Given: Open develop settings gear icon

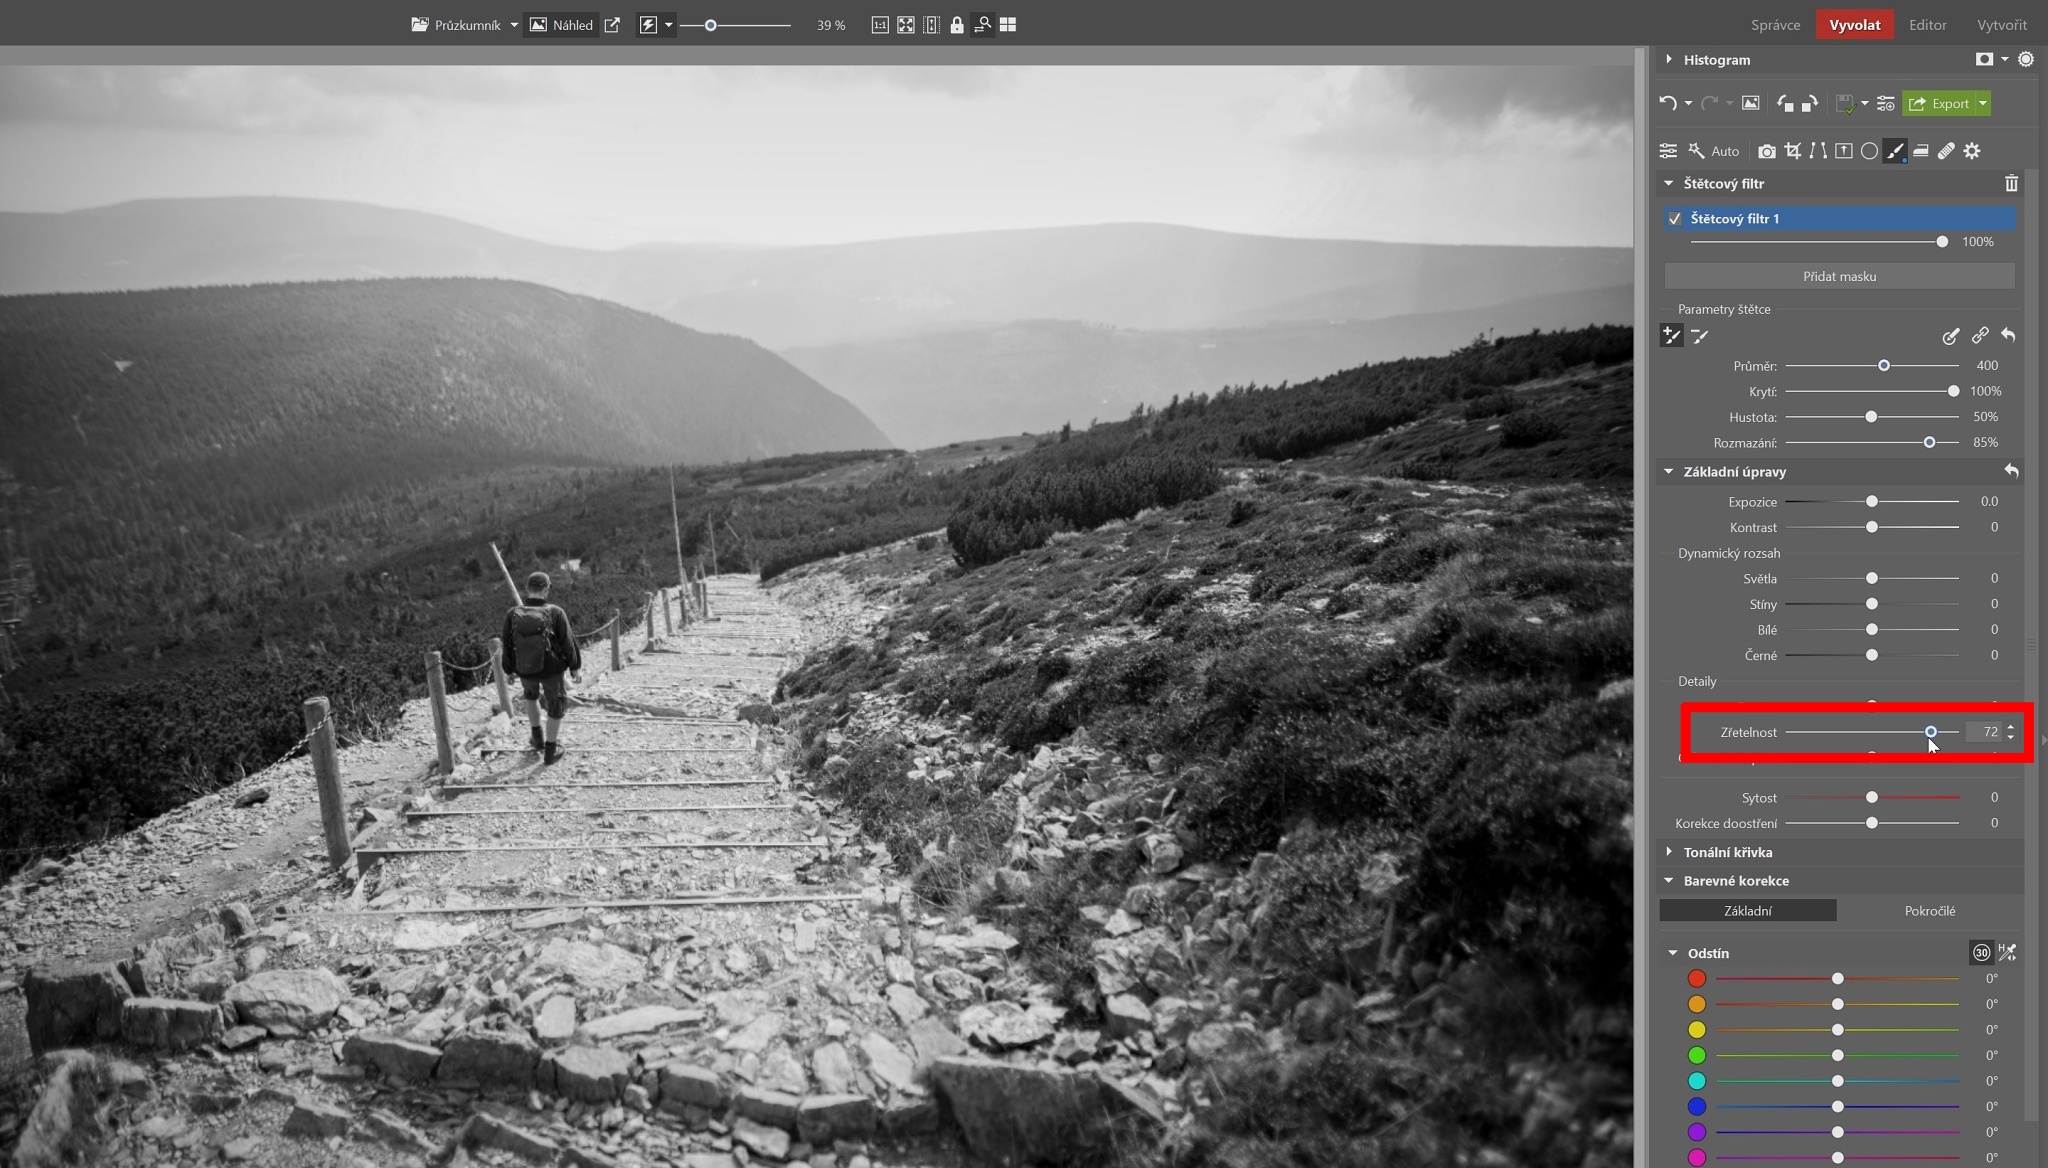Looking at the screenshot, I should 1972,151.
